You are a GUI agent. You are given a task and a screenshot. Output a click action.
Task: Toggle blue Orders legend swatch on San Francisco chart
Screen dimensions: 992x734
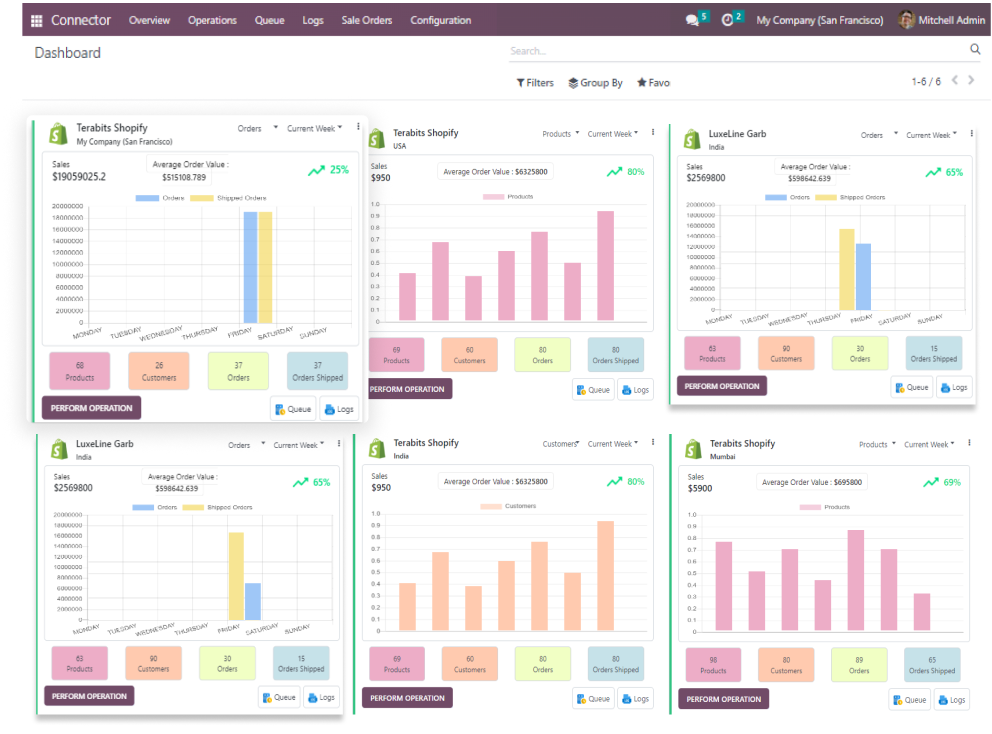tap(147, 198)
